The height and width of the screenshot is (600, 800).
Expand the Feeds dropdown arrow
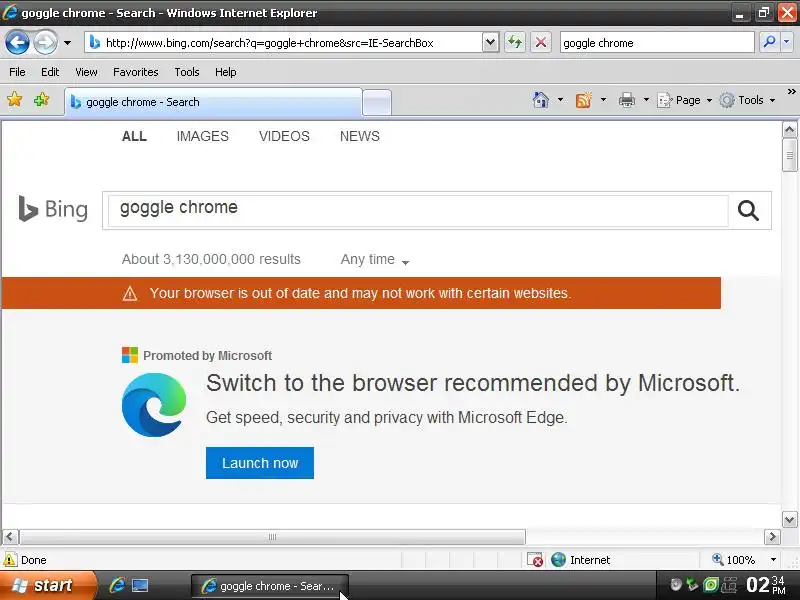(603, 100)
